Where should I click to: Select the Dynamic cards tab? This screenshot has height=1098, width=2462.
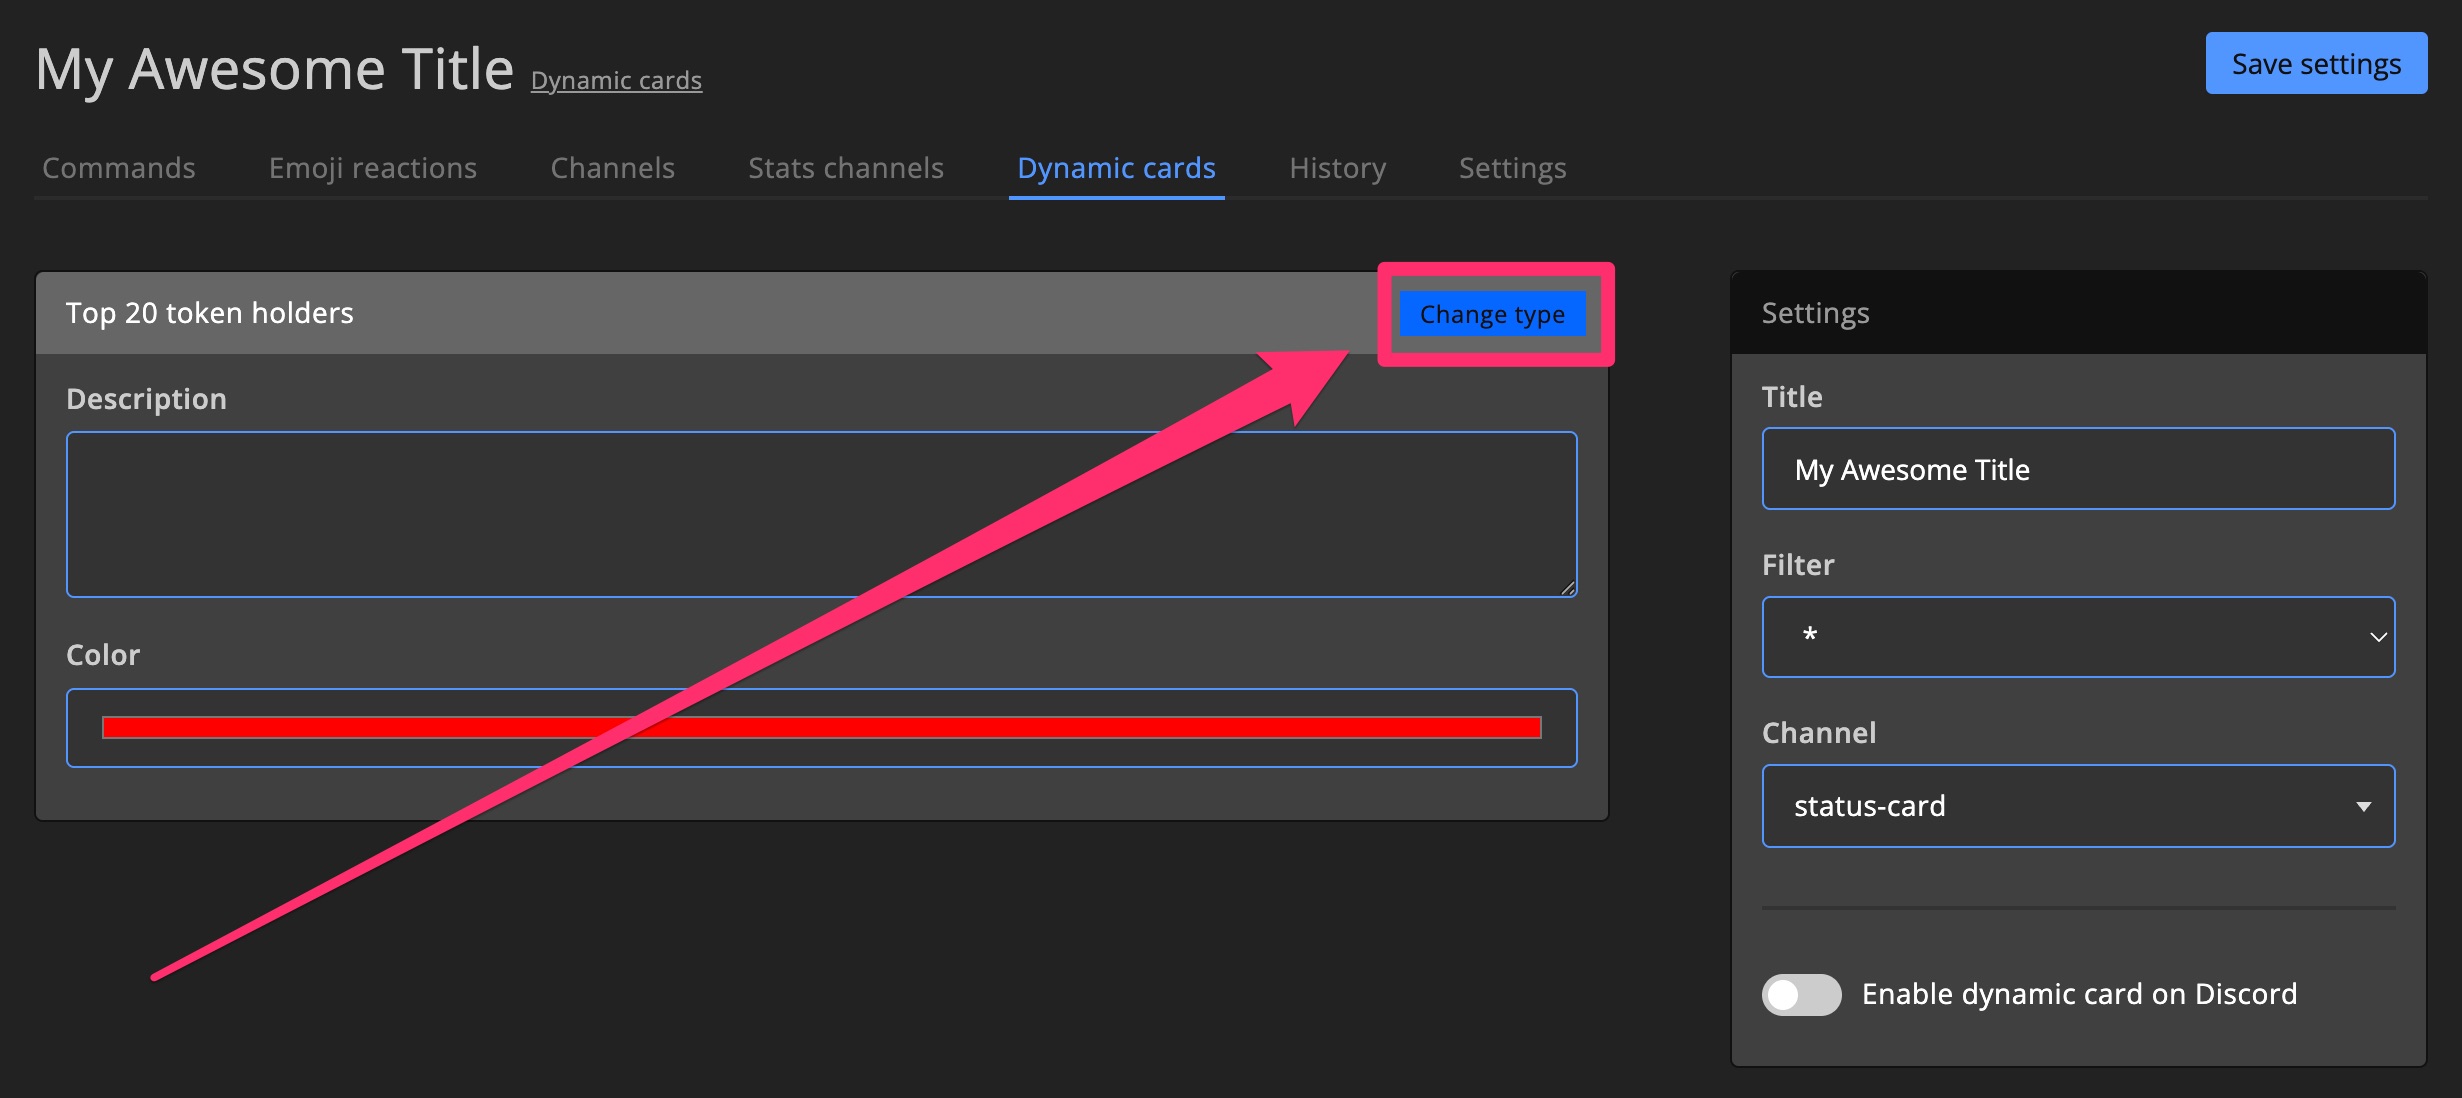tap(1116, 168)
